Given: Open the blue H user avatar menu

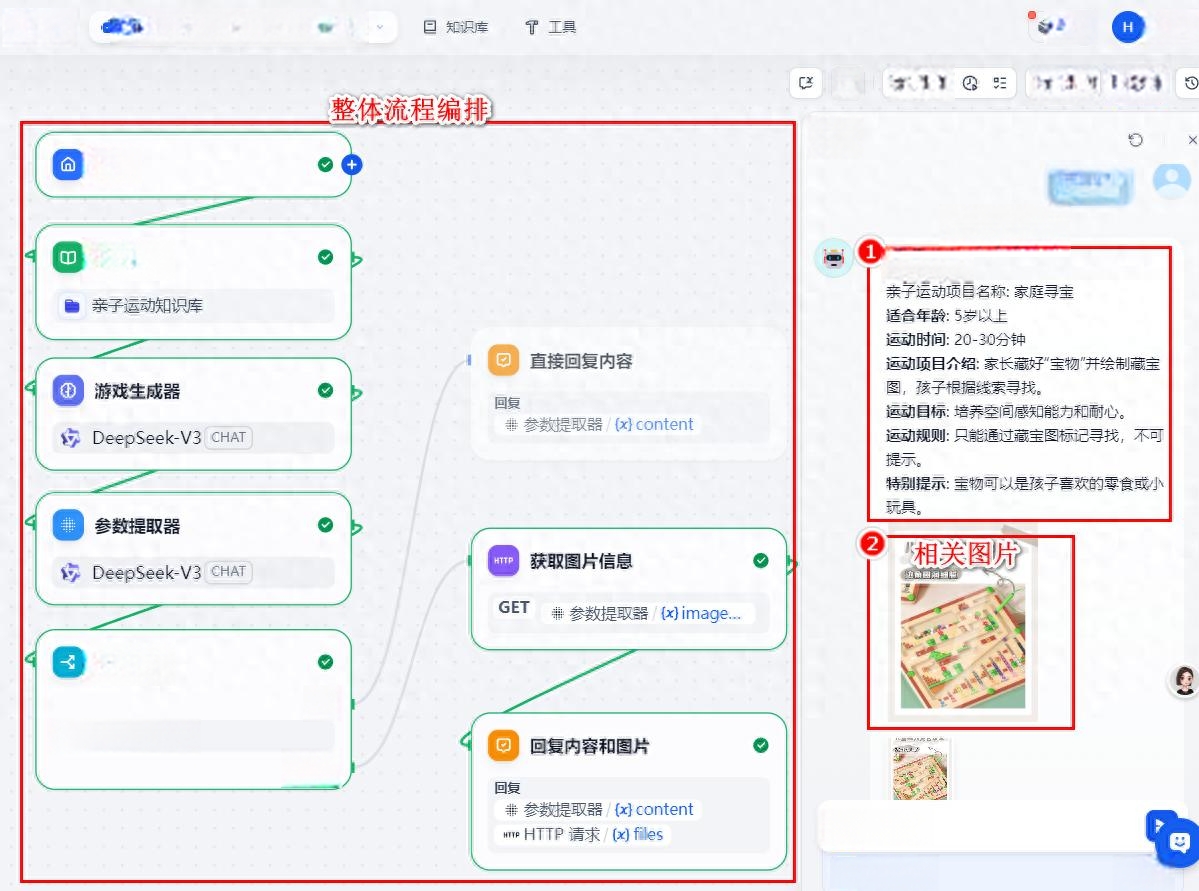Looking at the screenshot, I should point(1128,27).
